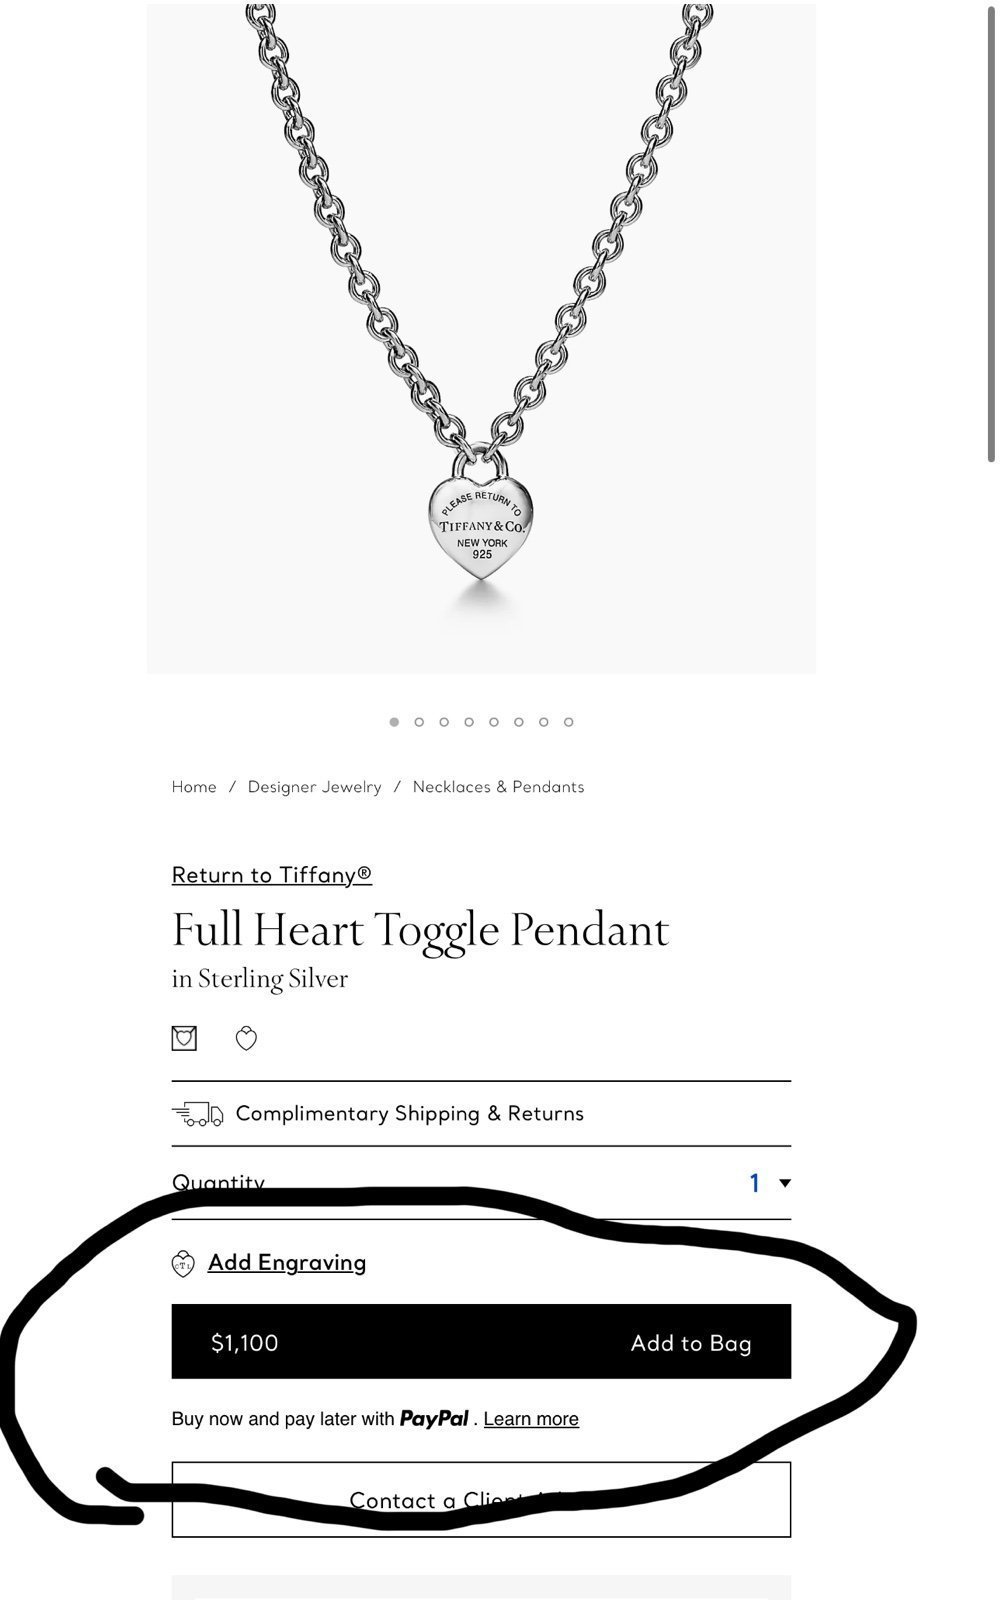The height and width of the screenshot is (1600, 1002).
Task: Select the first carousel dot
Action: pos(394,722)
